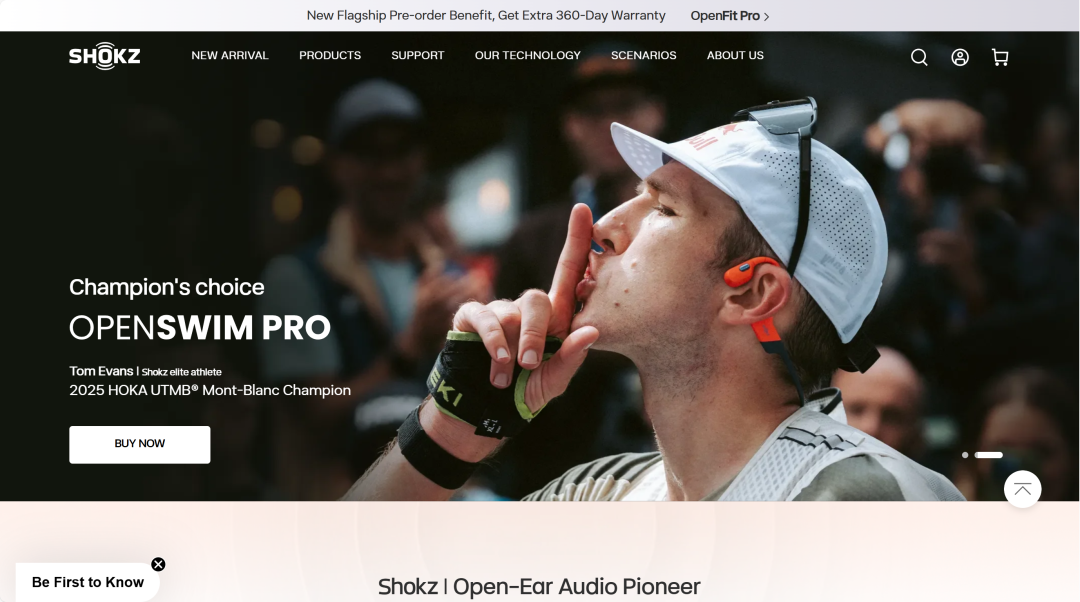Select the active carousel slide indicator

(988, 455)
